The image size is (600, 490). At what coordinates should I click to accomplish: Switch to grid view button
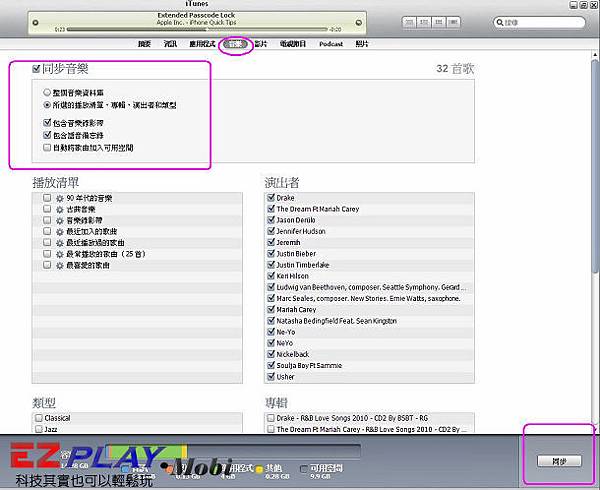[439, 22]
